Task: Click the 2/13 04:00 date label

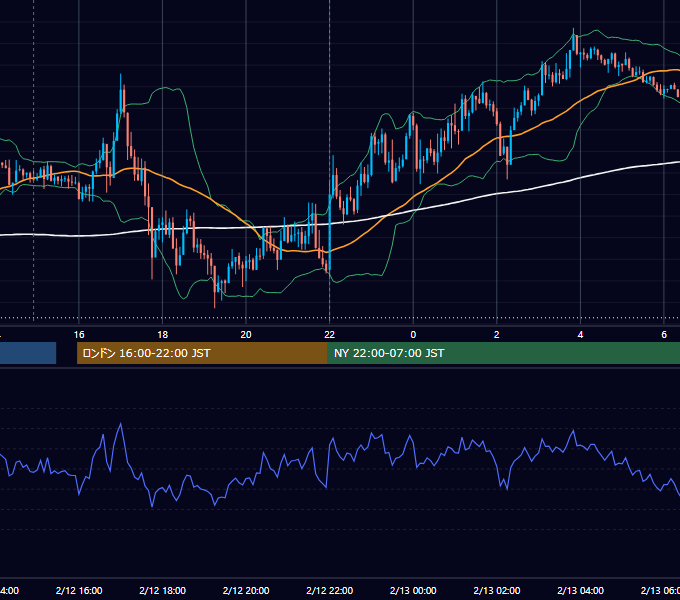Action: click(580, 590)
